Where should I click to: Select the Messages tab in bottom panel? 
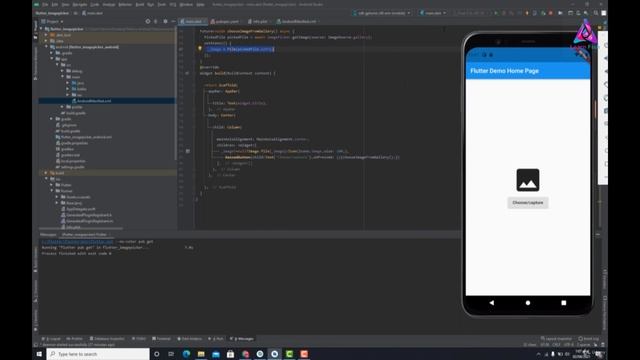pos(48,235)
